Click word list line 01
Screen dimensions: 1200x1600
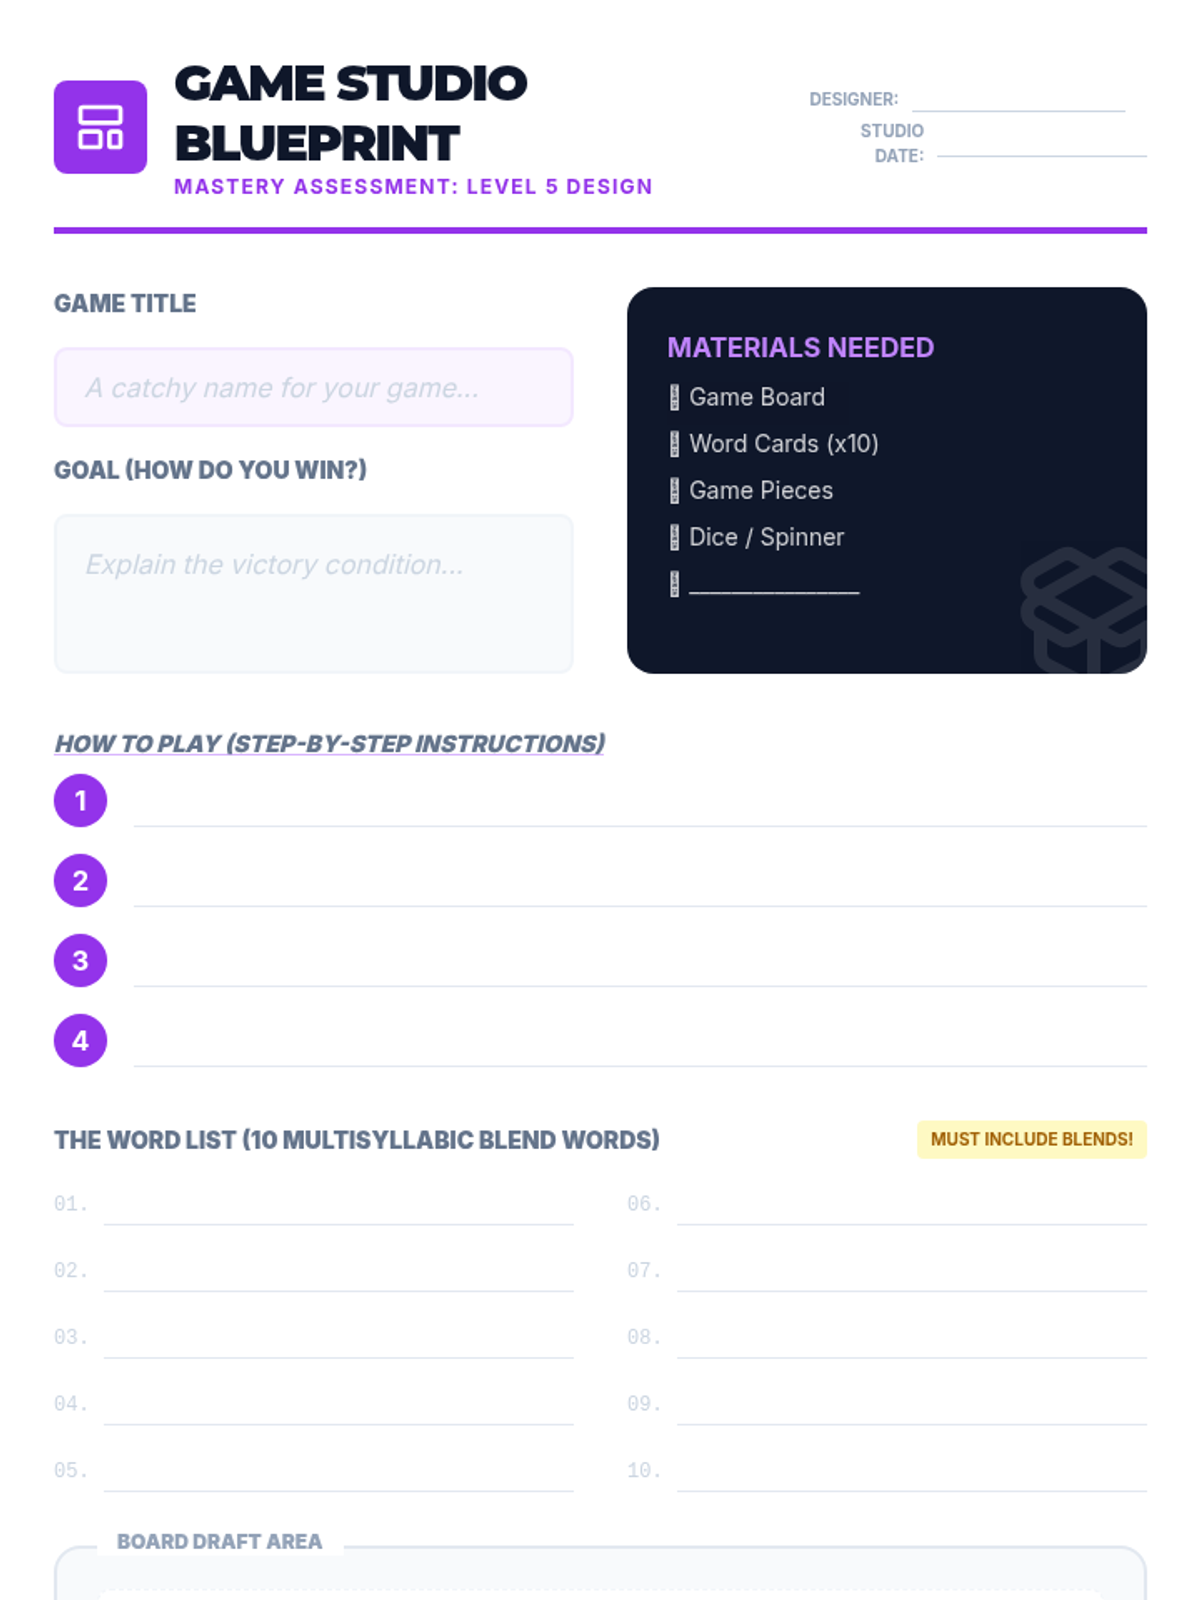(338, 1208)
